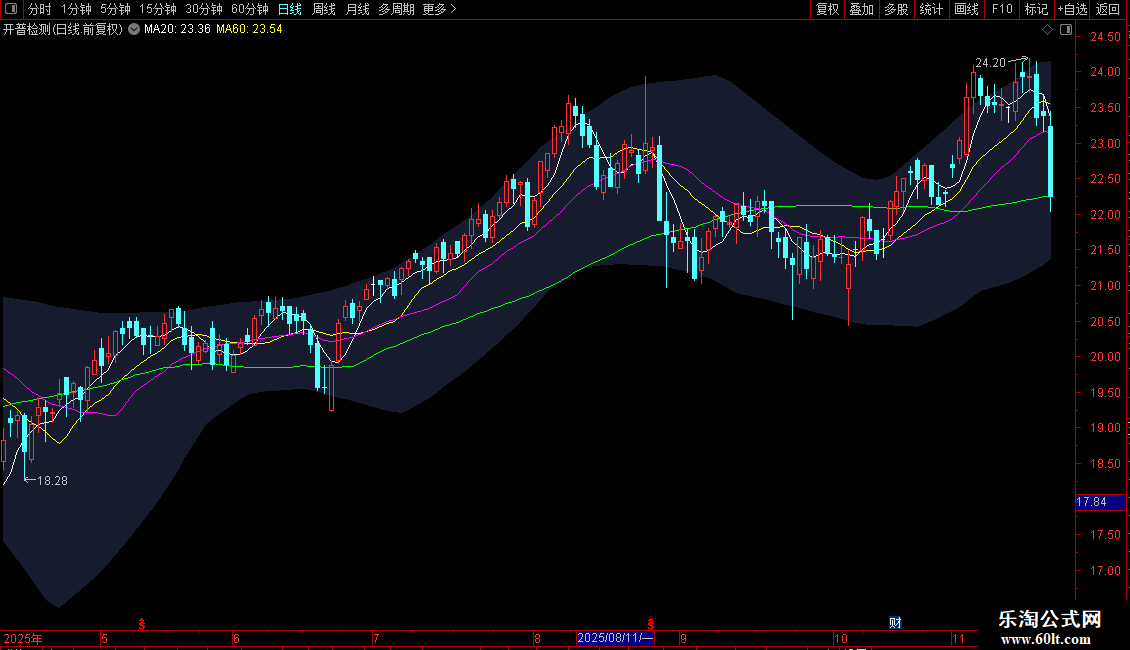Viewport: 1130px width, 650px height.
Task: Select the 1分钟 period
Action: [76, 9]
